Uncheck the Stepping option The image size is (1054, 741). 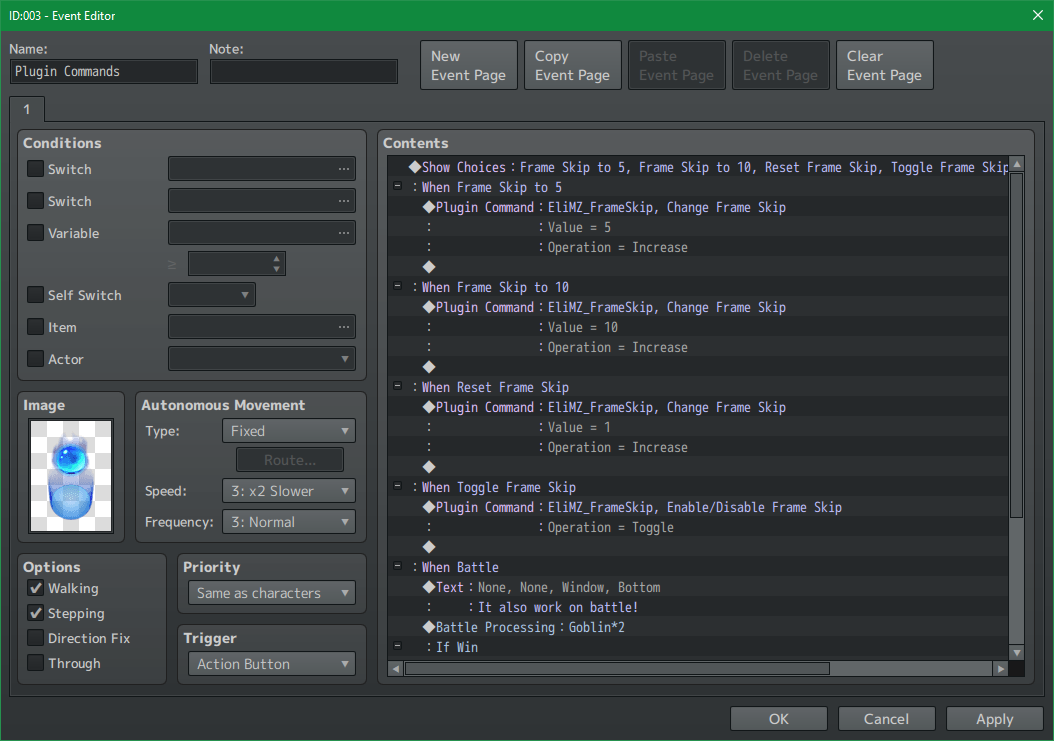click(x=36, y=613)
